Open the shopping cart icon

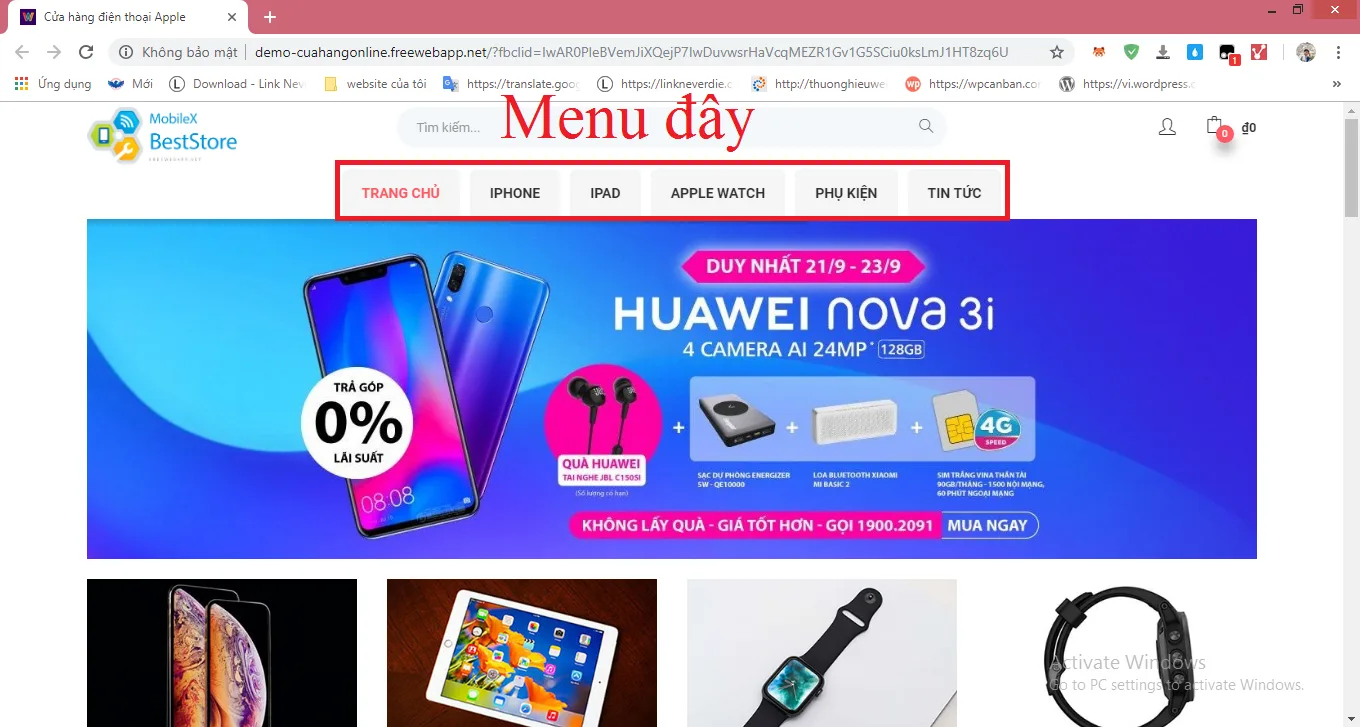[x=1215, y=127]
